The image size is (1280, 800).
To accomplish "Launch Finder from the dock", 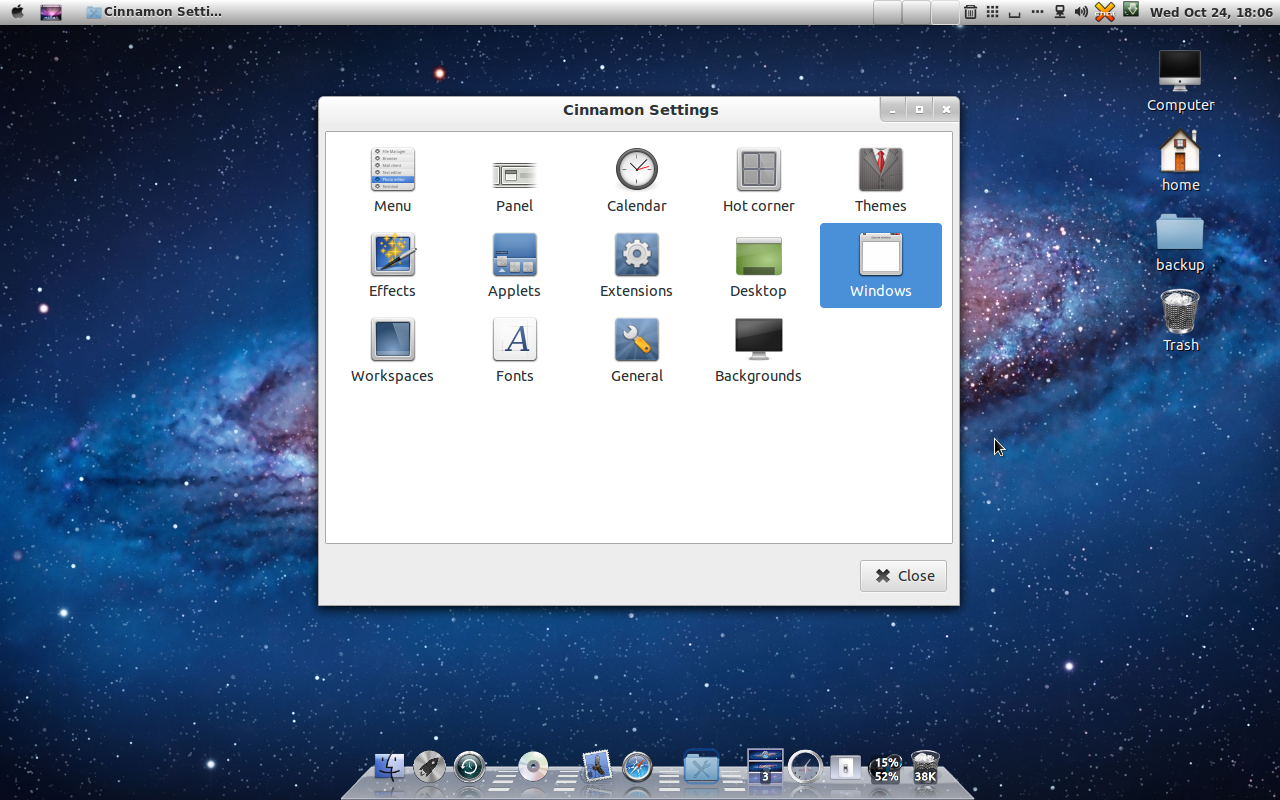I will (x=389, y=767).
